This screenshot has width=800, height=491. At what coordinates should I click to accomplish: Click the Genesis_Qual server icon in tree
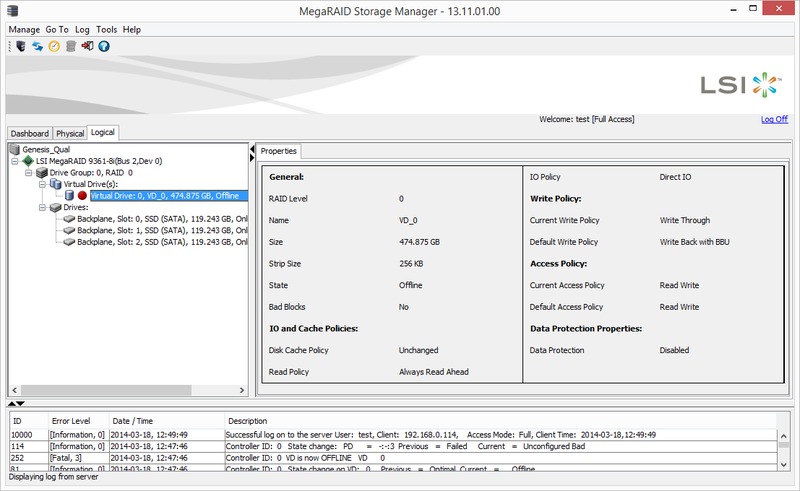click(x=14, y=149)
